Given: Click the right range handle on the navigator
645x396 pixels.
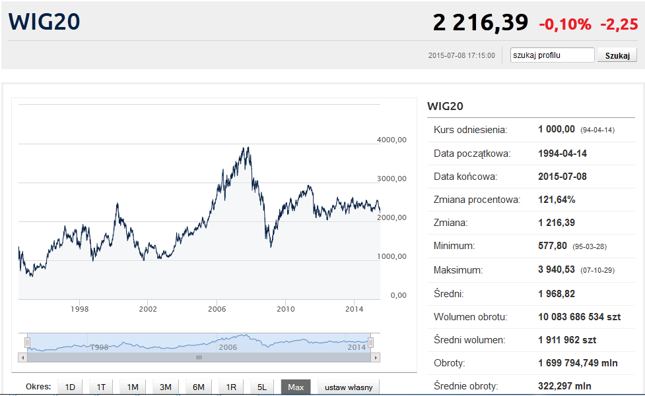Looking at the screenshot, I should tap(371, 342).
